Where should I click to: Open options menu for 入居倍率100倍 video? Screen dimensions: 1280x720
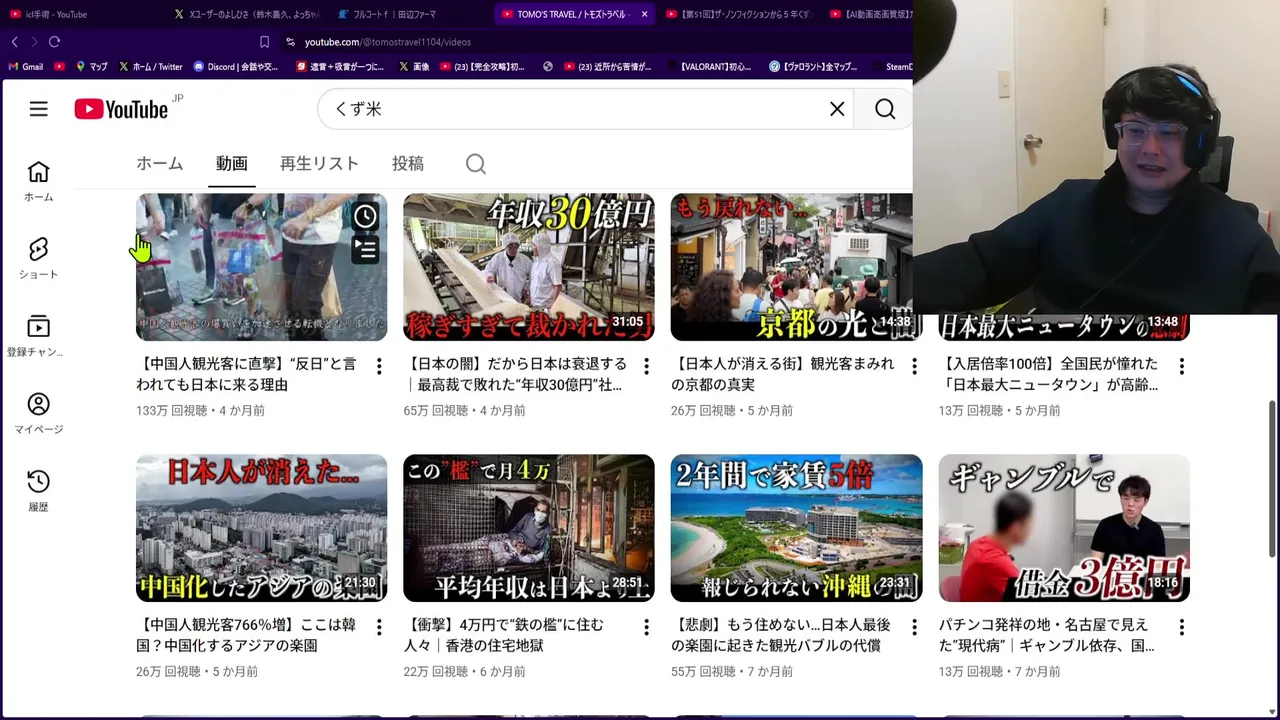(1181, 367)
